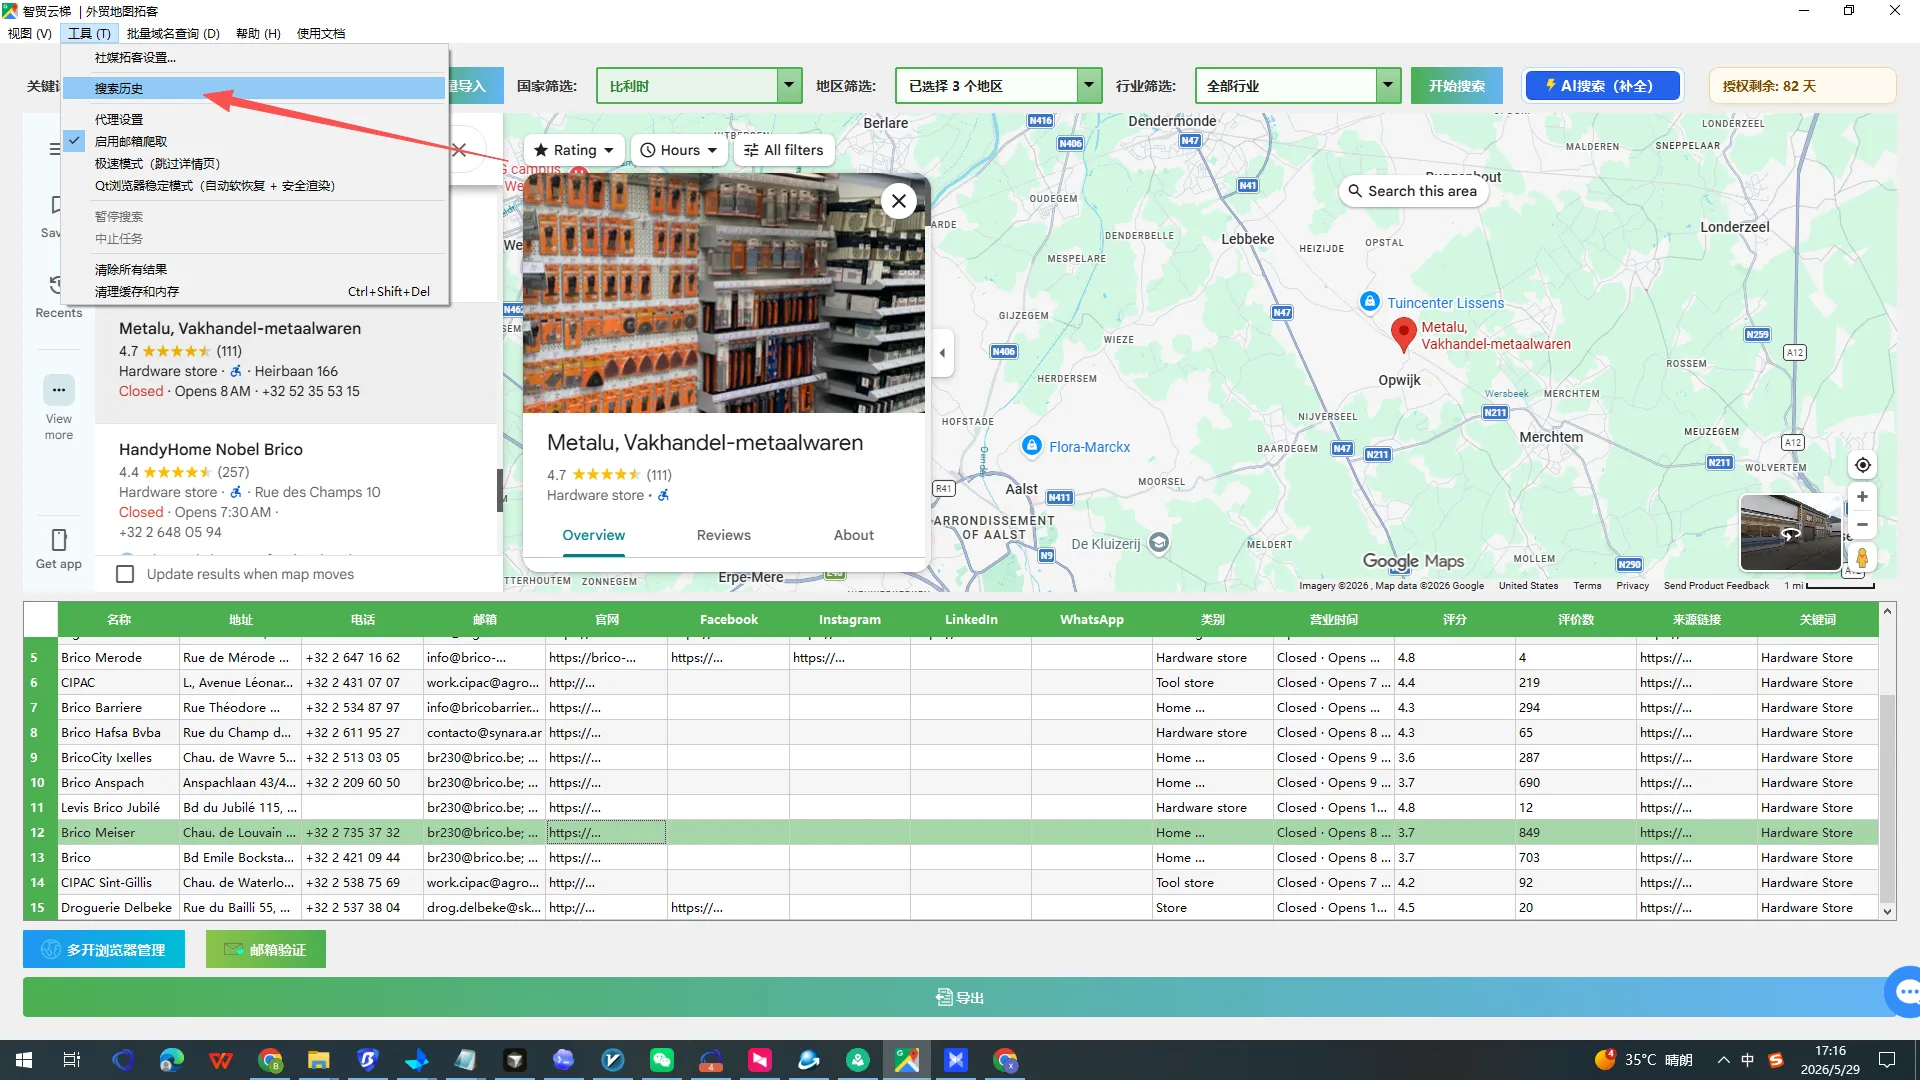Open notification center on taskbar
Viewport: 1920px width, 1080px height.
(1887, 1060)
